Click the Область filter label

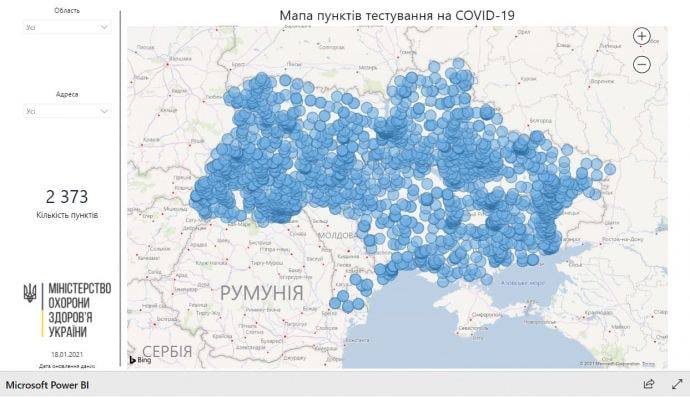click(67, 11)
